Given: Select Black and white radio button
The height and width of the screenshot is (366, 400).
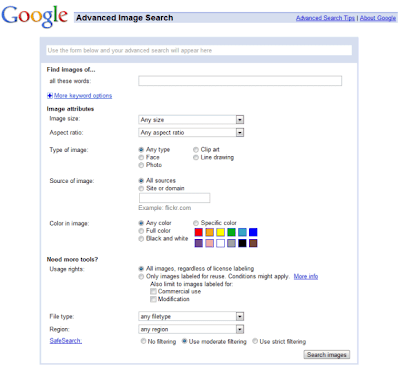Looking at the screenshot, I should click(141, 239).
